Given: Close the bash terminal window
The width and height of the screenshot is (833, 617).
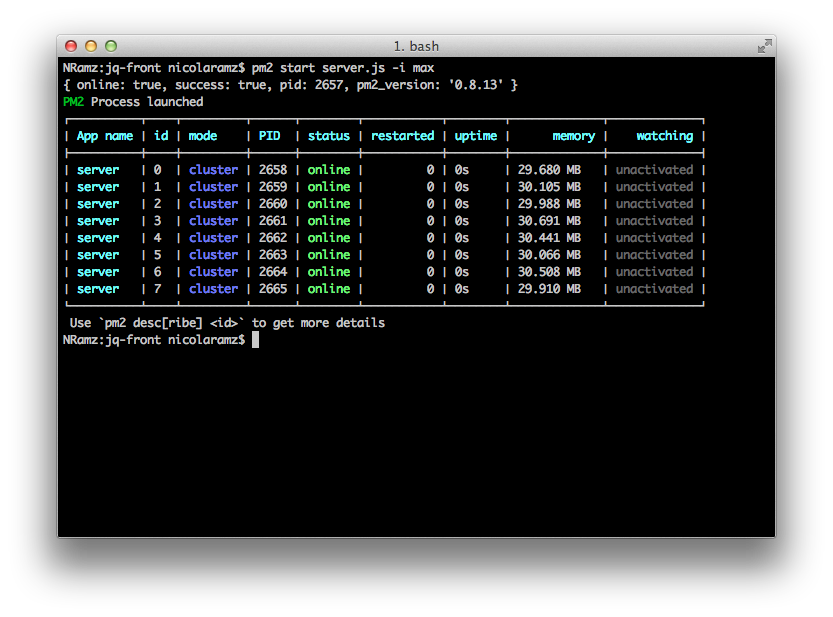Looking at the screenshot, I should click(x=71, y=46).
